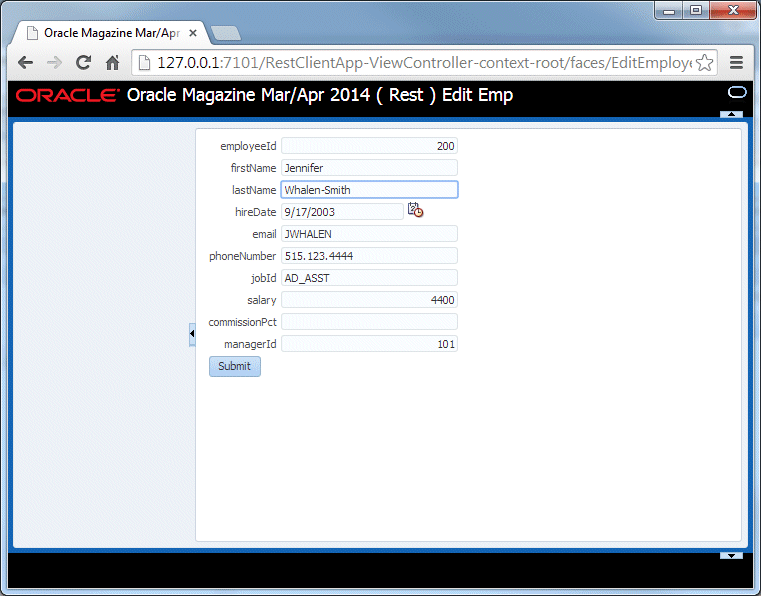
Task: Bookmark page with the star icon
Action: tap(704, 63)
